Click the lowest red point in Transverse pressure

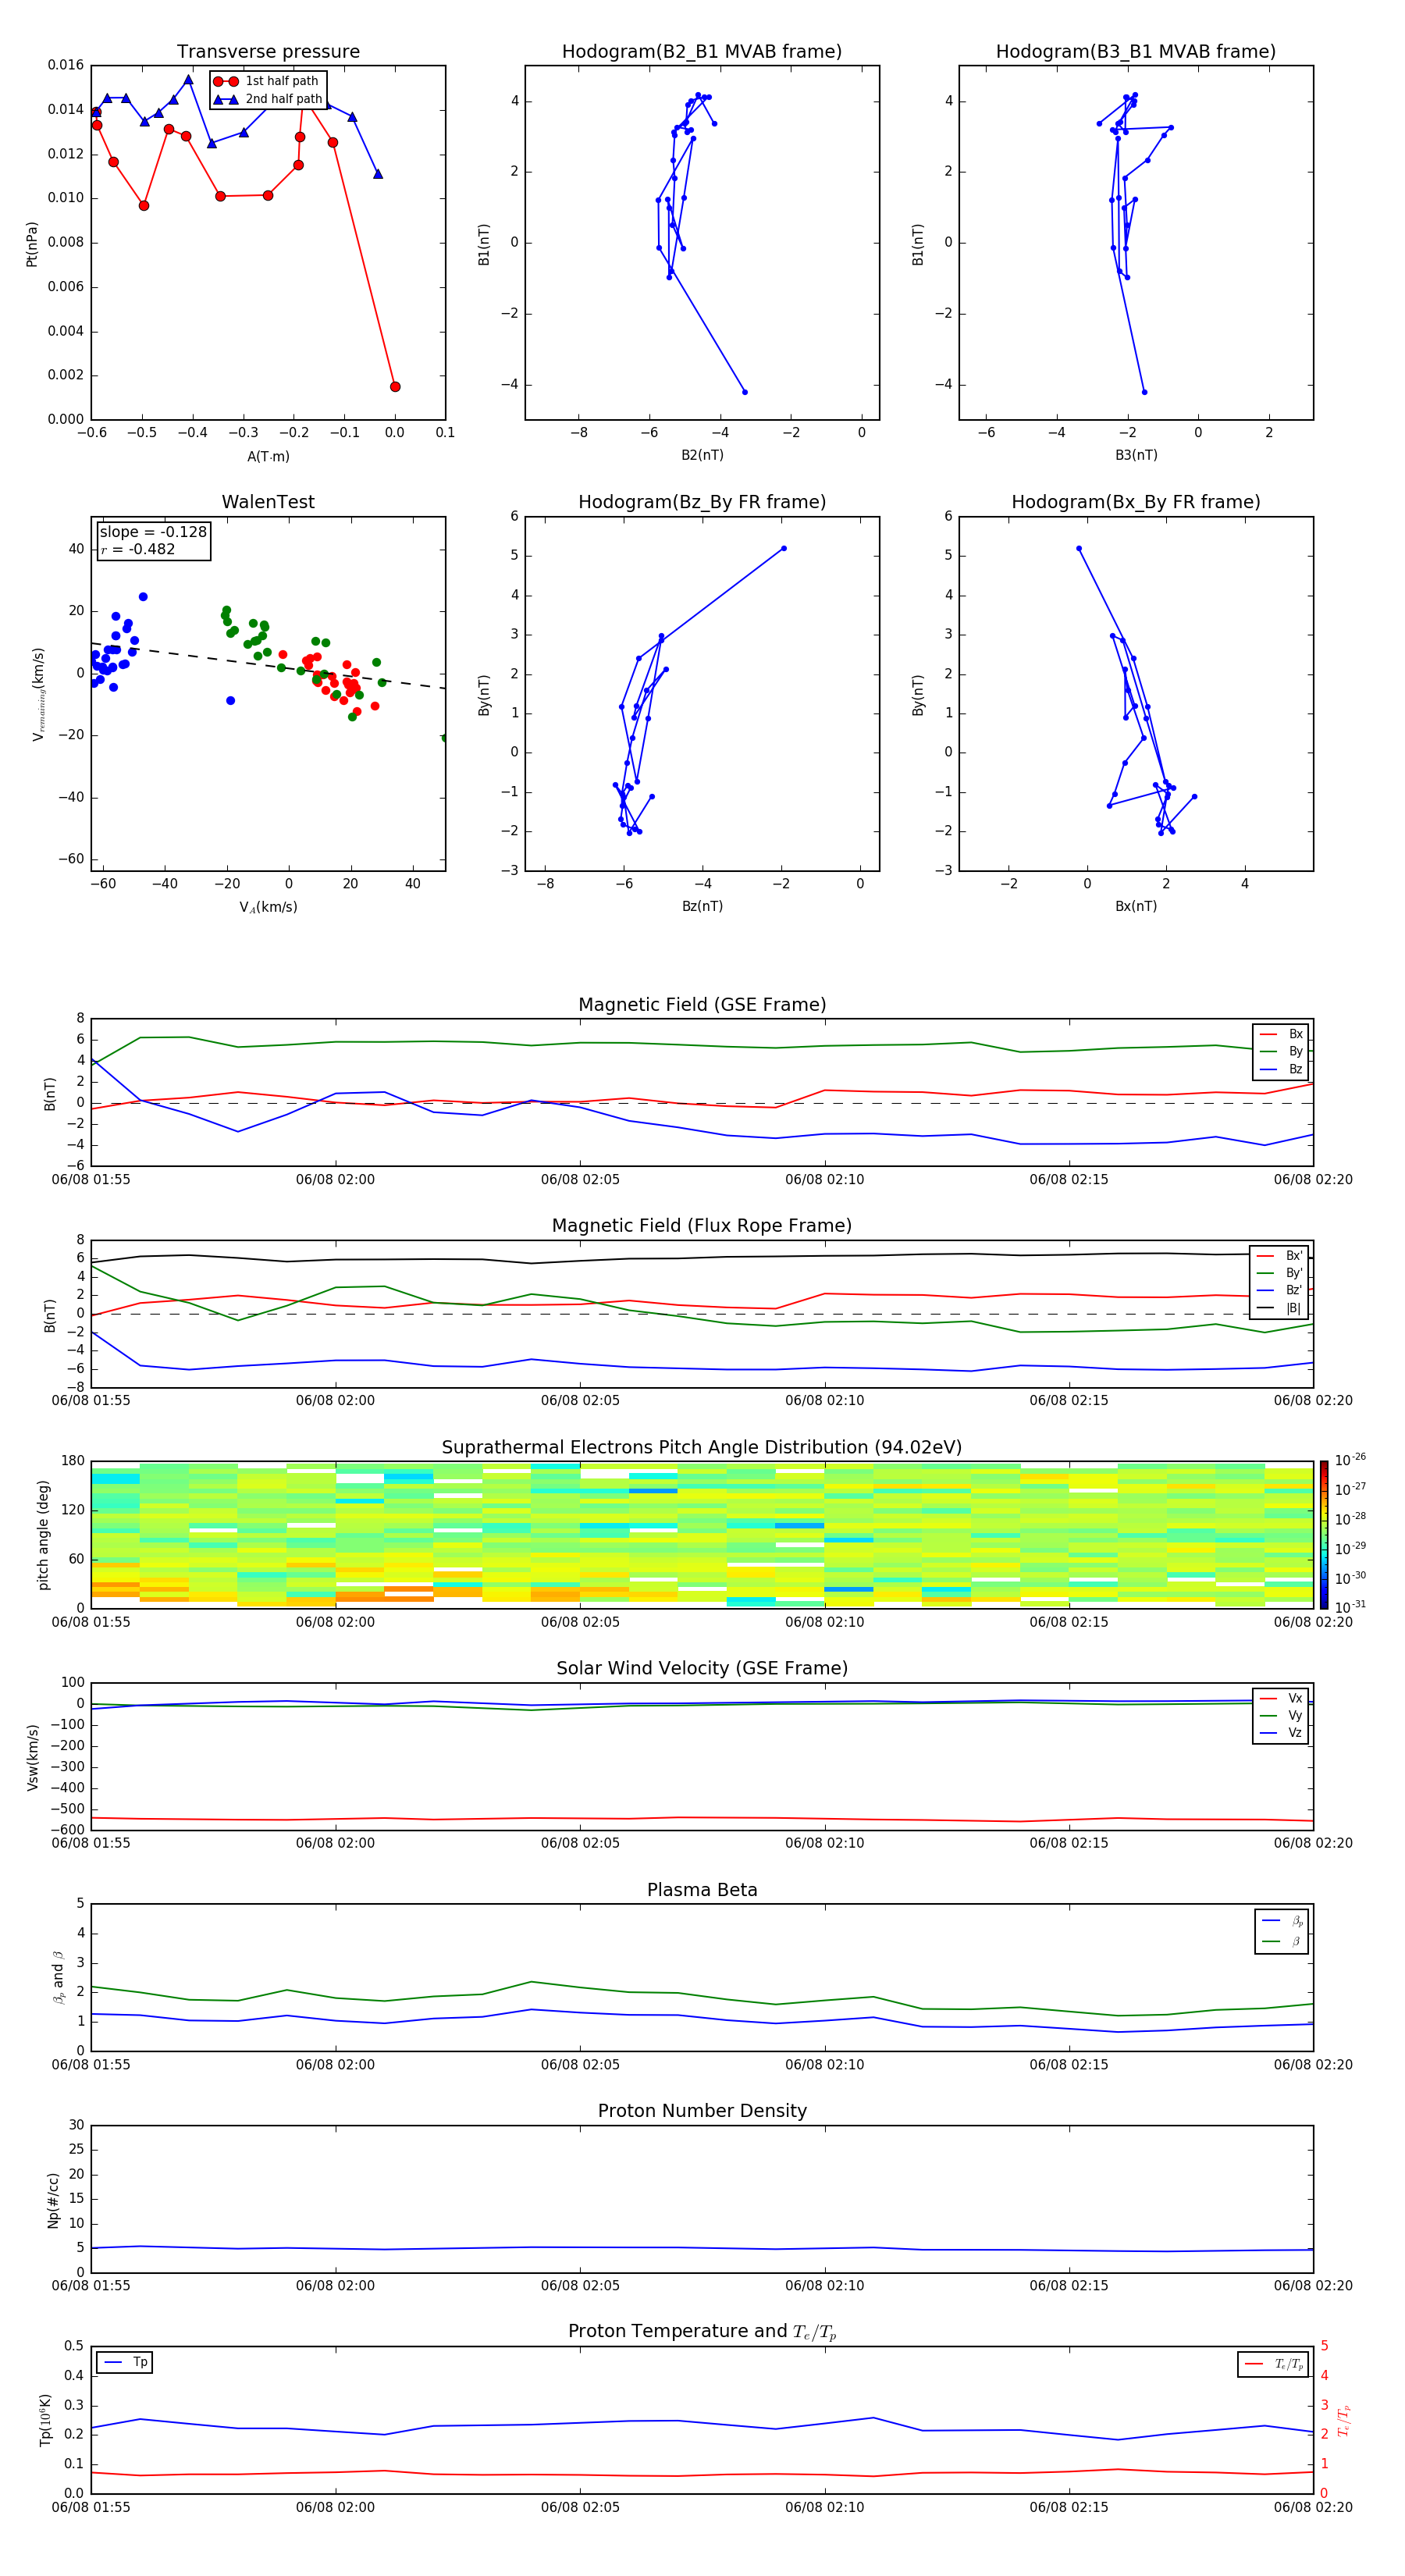395,387
